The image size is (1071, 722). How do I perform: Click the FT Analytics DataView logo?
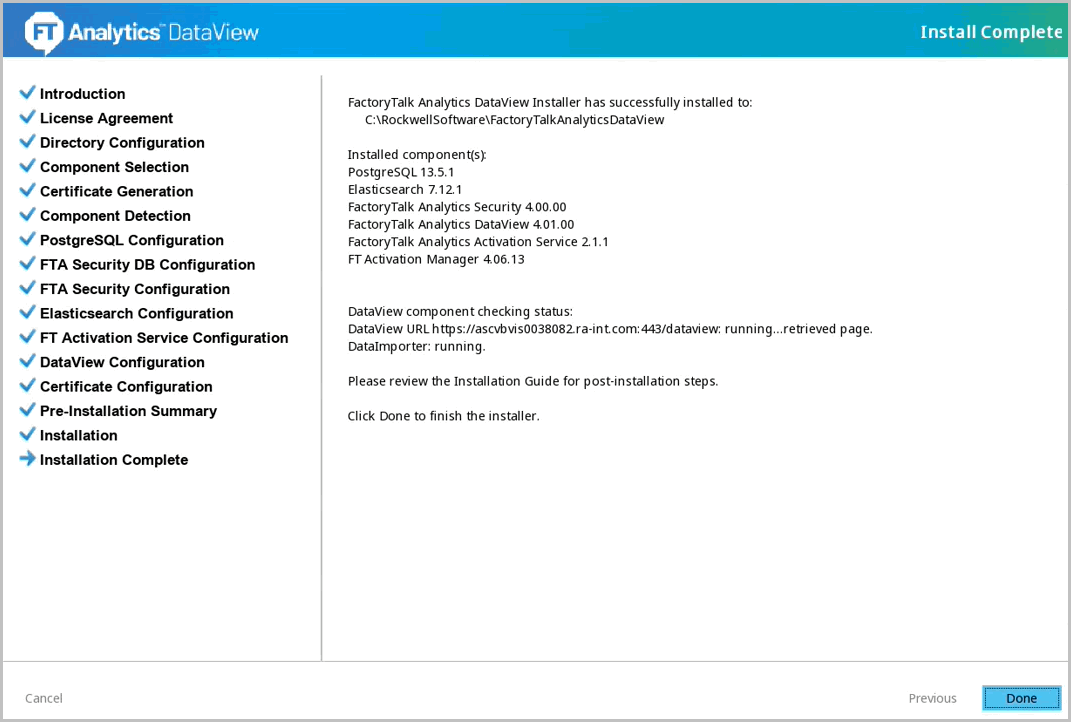pos(142,32)
